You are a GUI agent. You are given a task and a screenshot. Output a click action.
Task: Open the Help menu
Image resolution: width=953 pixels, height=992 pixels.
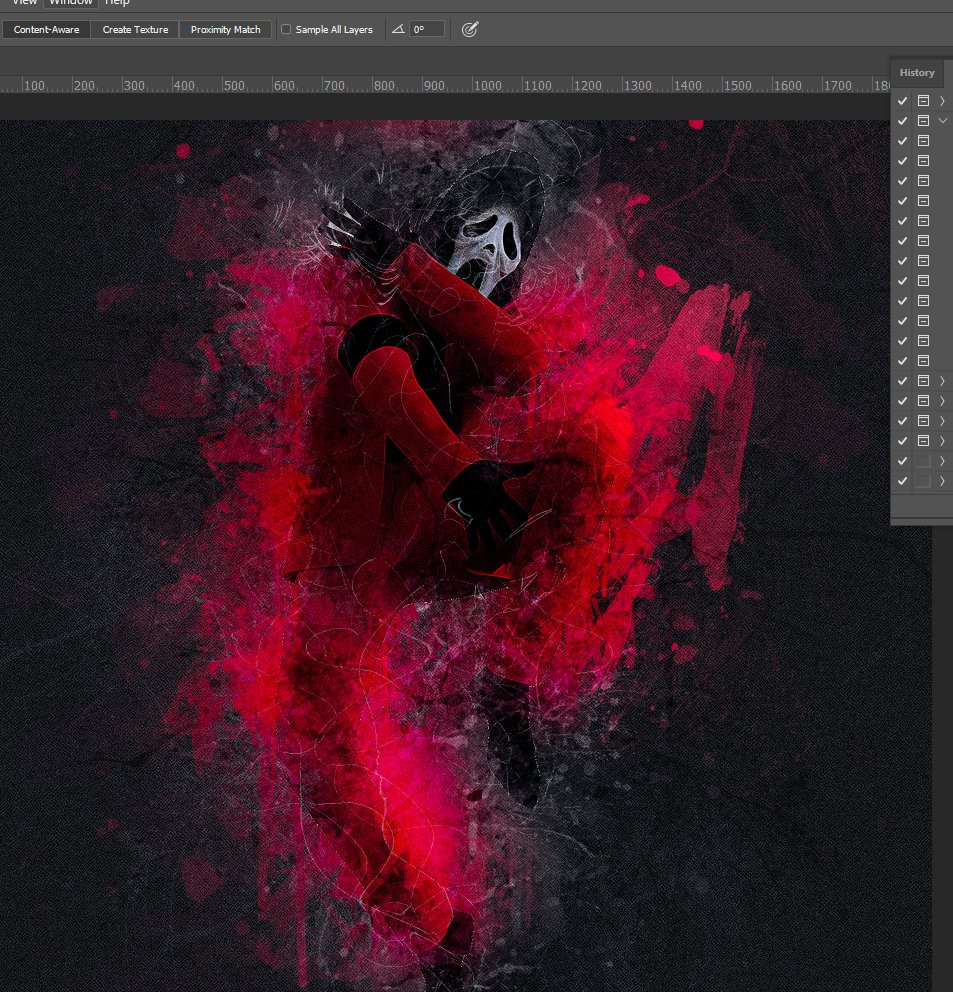117,3
